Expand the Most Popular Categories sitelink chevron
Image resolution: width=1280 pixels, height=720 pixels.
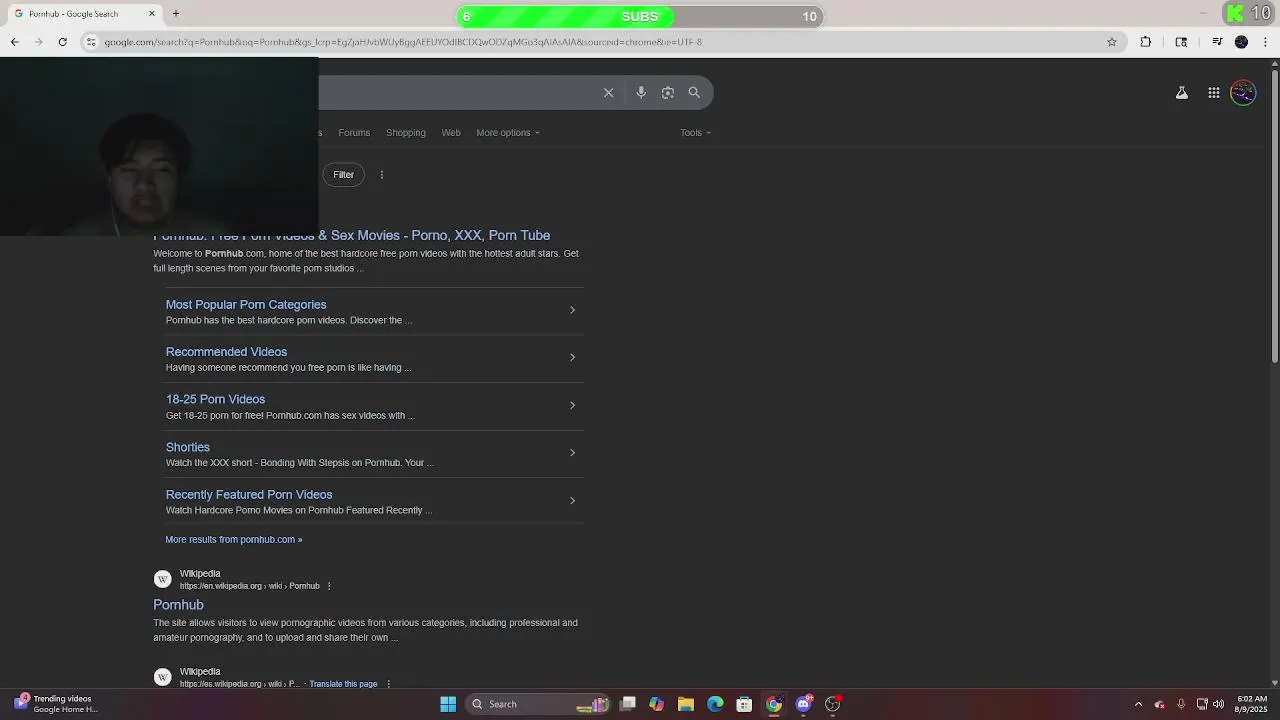pyautogui.click(x=572, y=310)
